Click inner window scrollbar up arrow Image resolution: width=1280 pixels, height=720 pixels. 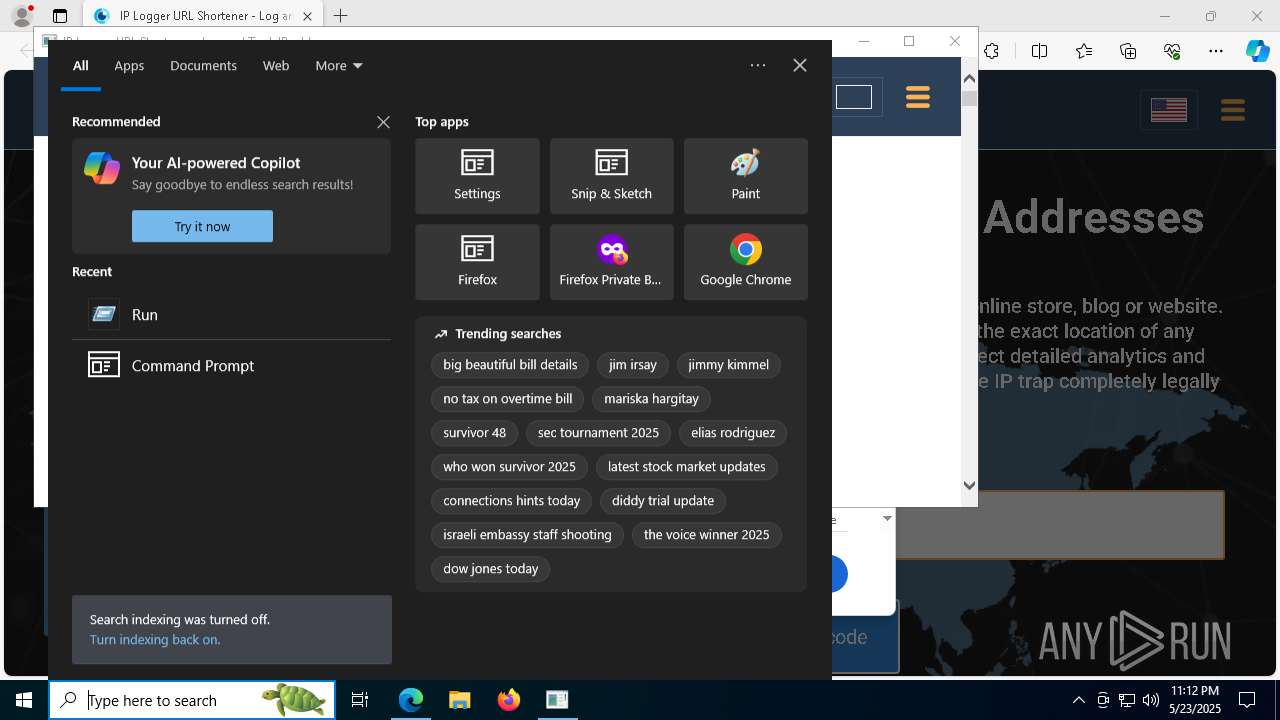click(x=969, y=78)
